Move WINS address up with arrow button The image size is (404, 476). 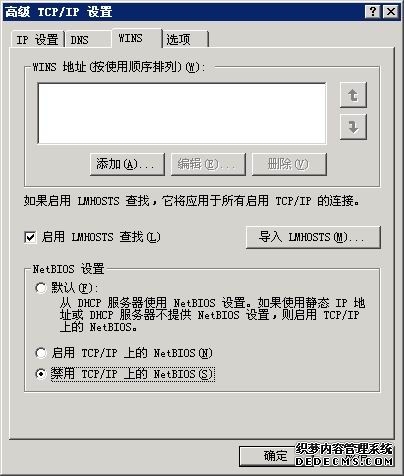click(x=353, y=95)
